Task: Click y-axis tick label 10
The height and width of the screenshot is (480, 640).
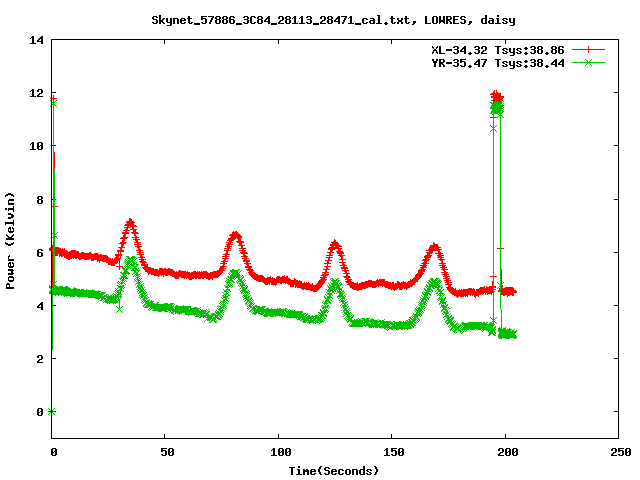Action: pyautogui.click(x=36, y=146)
